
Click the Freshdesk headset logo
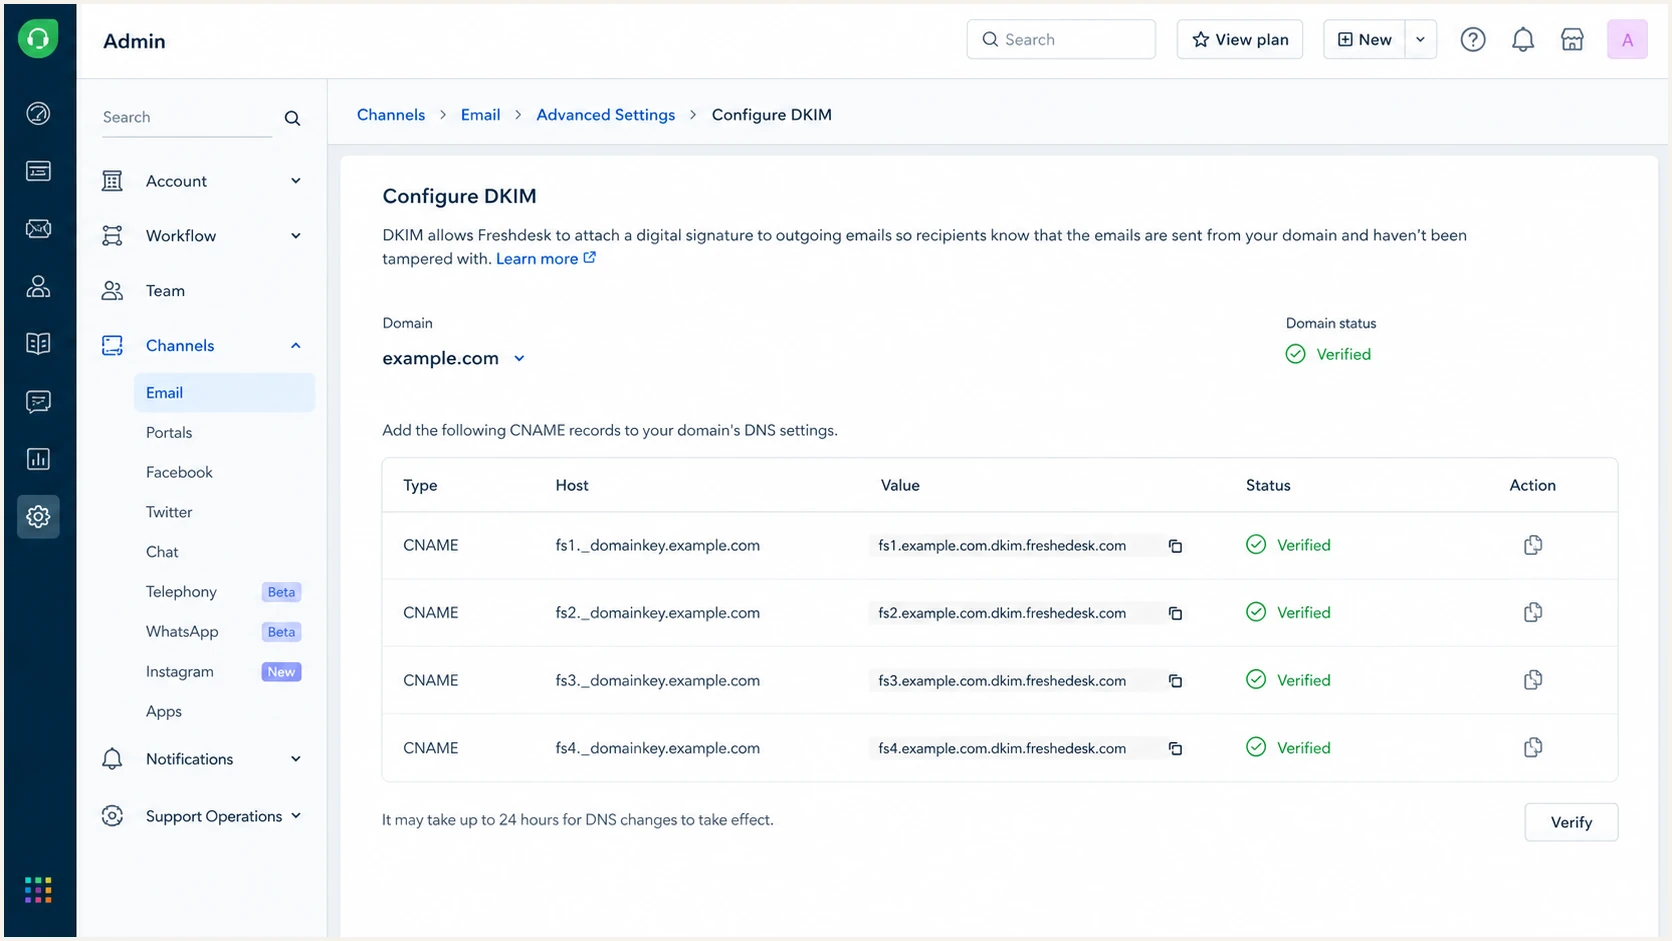(x=38, y=39)
